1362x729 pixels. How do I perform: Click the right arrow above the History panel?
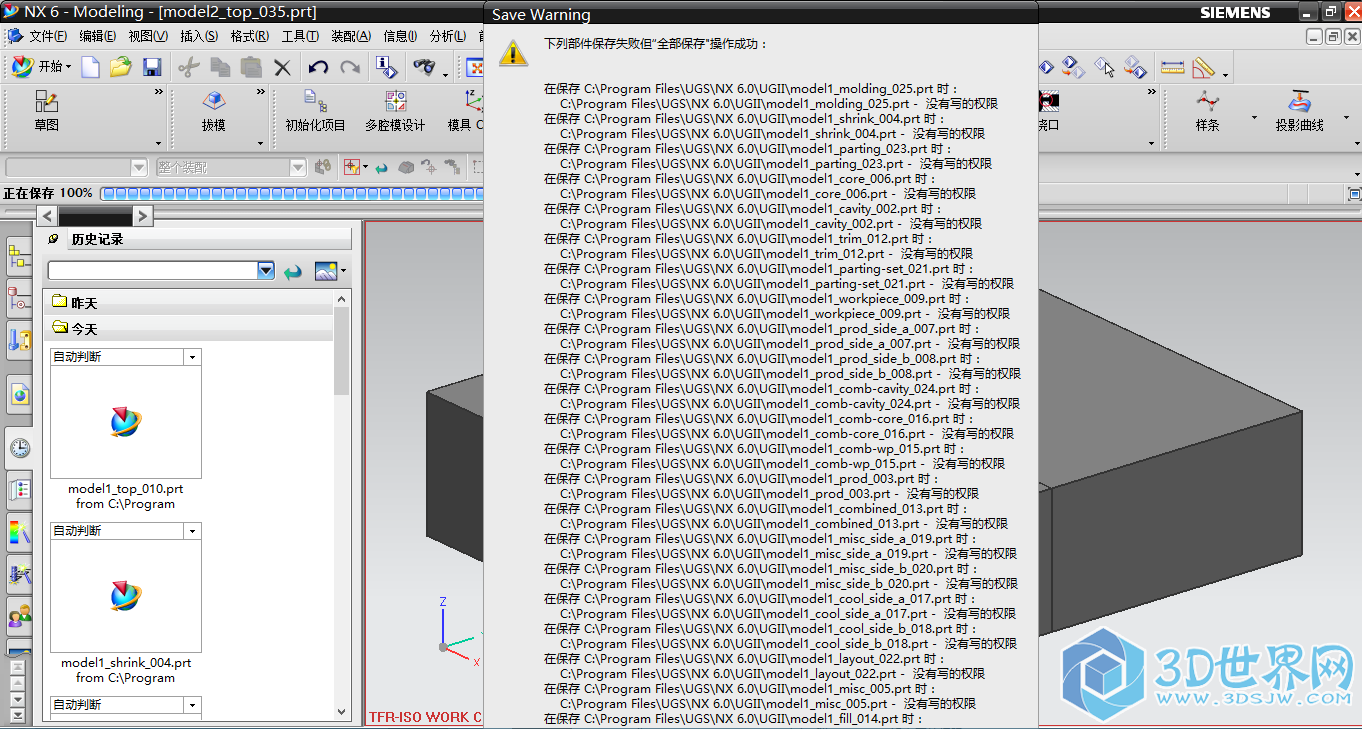point(142,215)
